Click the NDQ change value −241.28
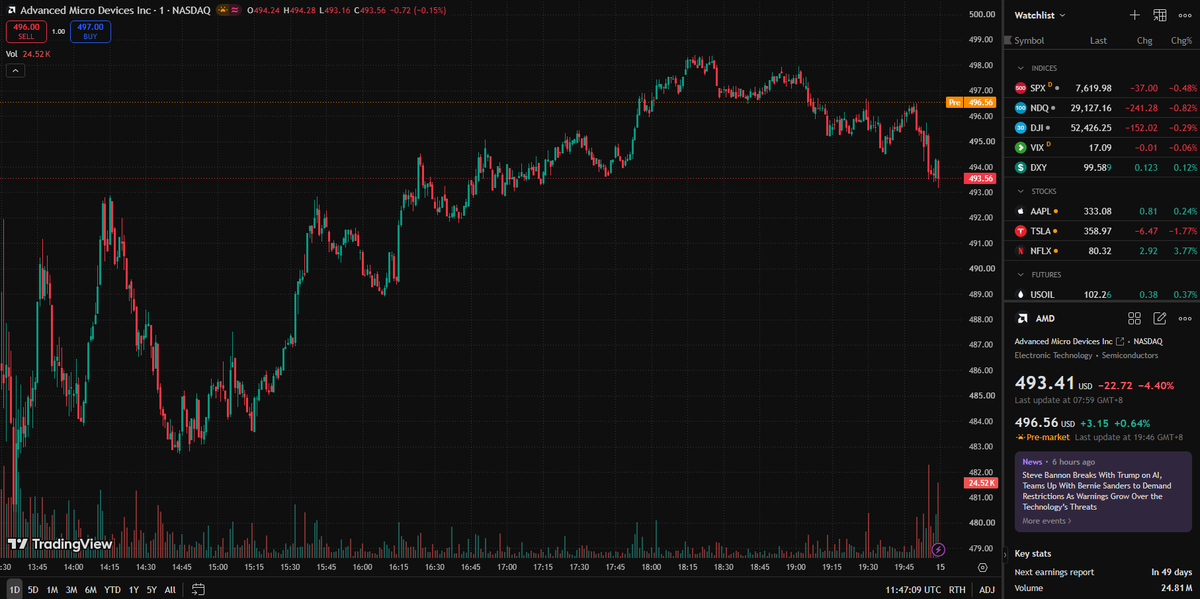This screenshot has height=599, width=1200. [x=1139, y=108]
